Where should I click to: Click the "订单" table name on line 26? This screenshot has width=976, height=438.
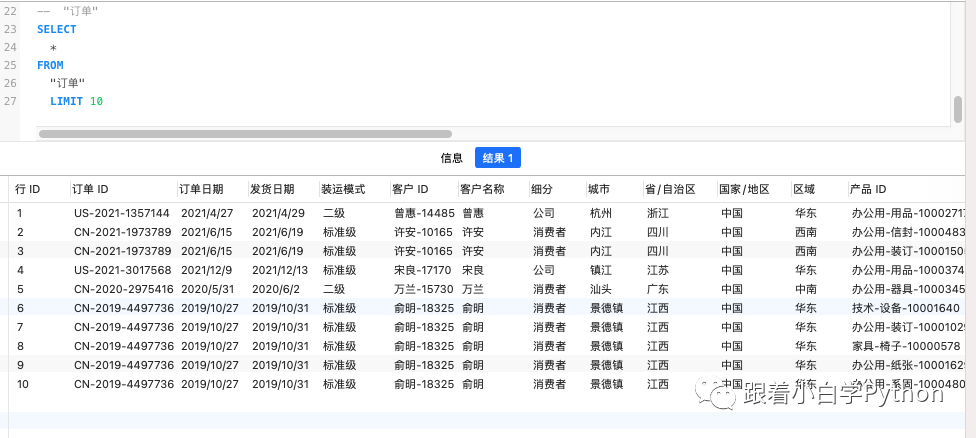point(67,83)
